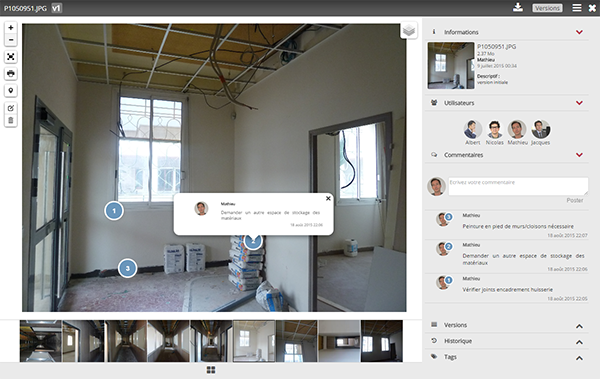This screenshot has width=600, height=379.
Task: Download the file P1050951.JPG
Action: (x=518, y=7)
